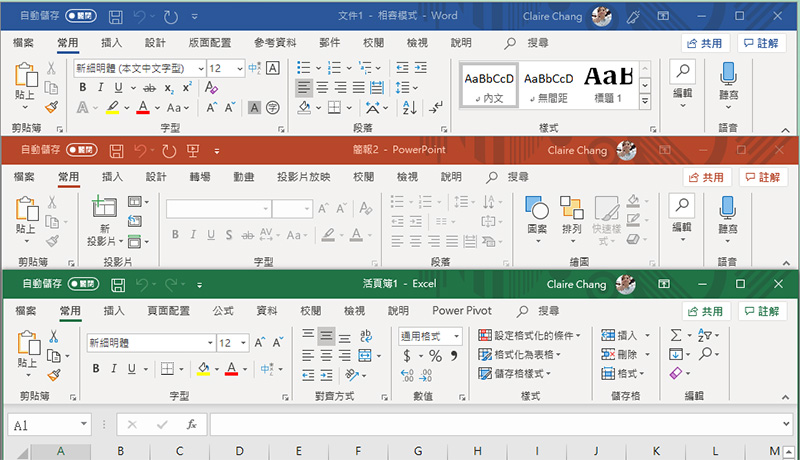Toggle AutoSave switch in PowerPoint title bar

[x=82, y=150]
